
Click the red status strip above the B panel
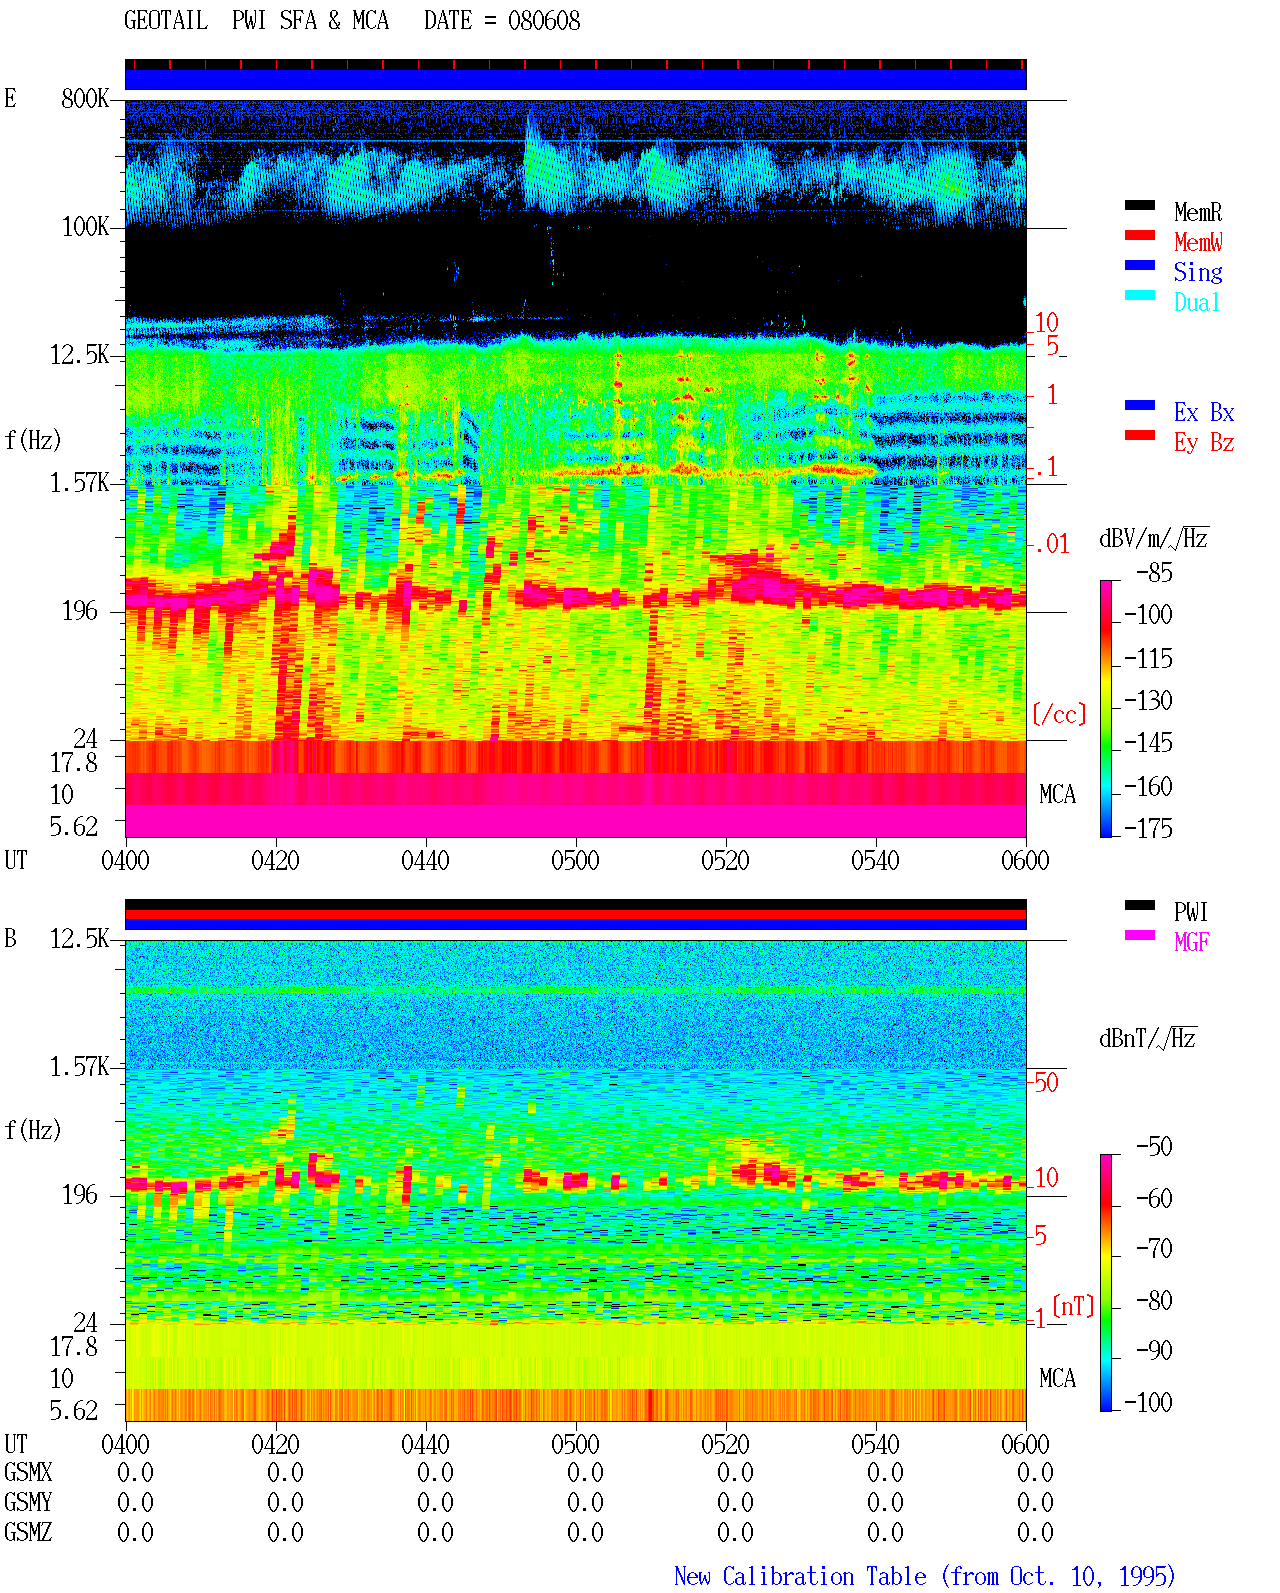click(575, 914)
